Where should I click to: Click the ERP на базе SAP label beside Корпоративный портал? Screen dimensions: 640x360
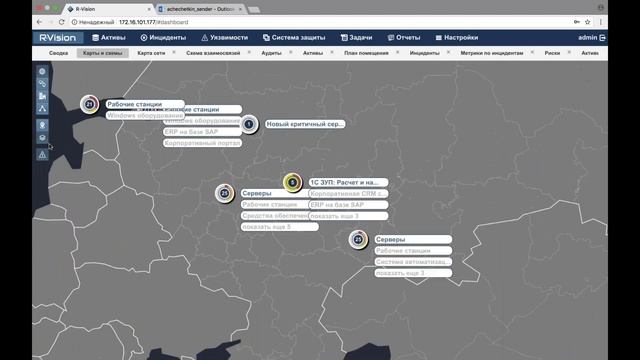click(202, 132)
